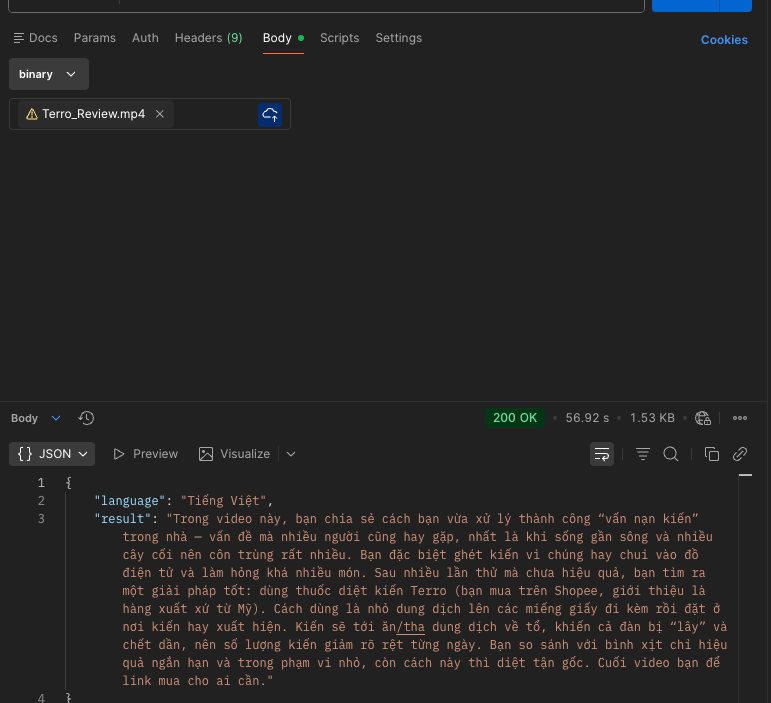Remove the Terro_Review.mp4 file chip
The height and width of the screenshot is (703, 771).
160,114
